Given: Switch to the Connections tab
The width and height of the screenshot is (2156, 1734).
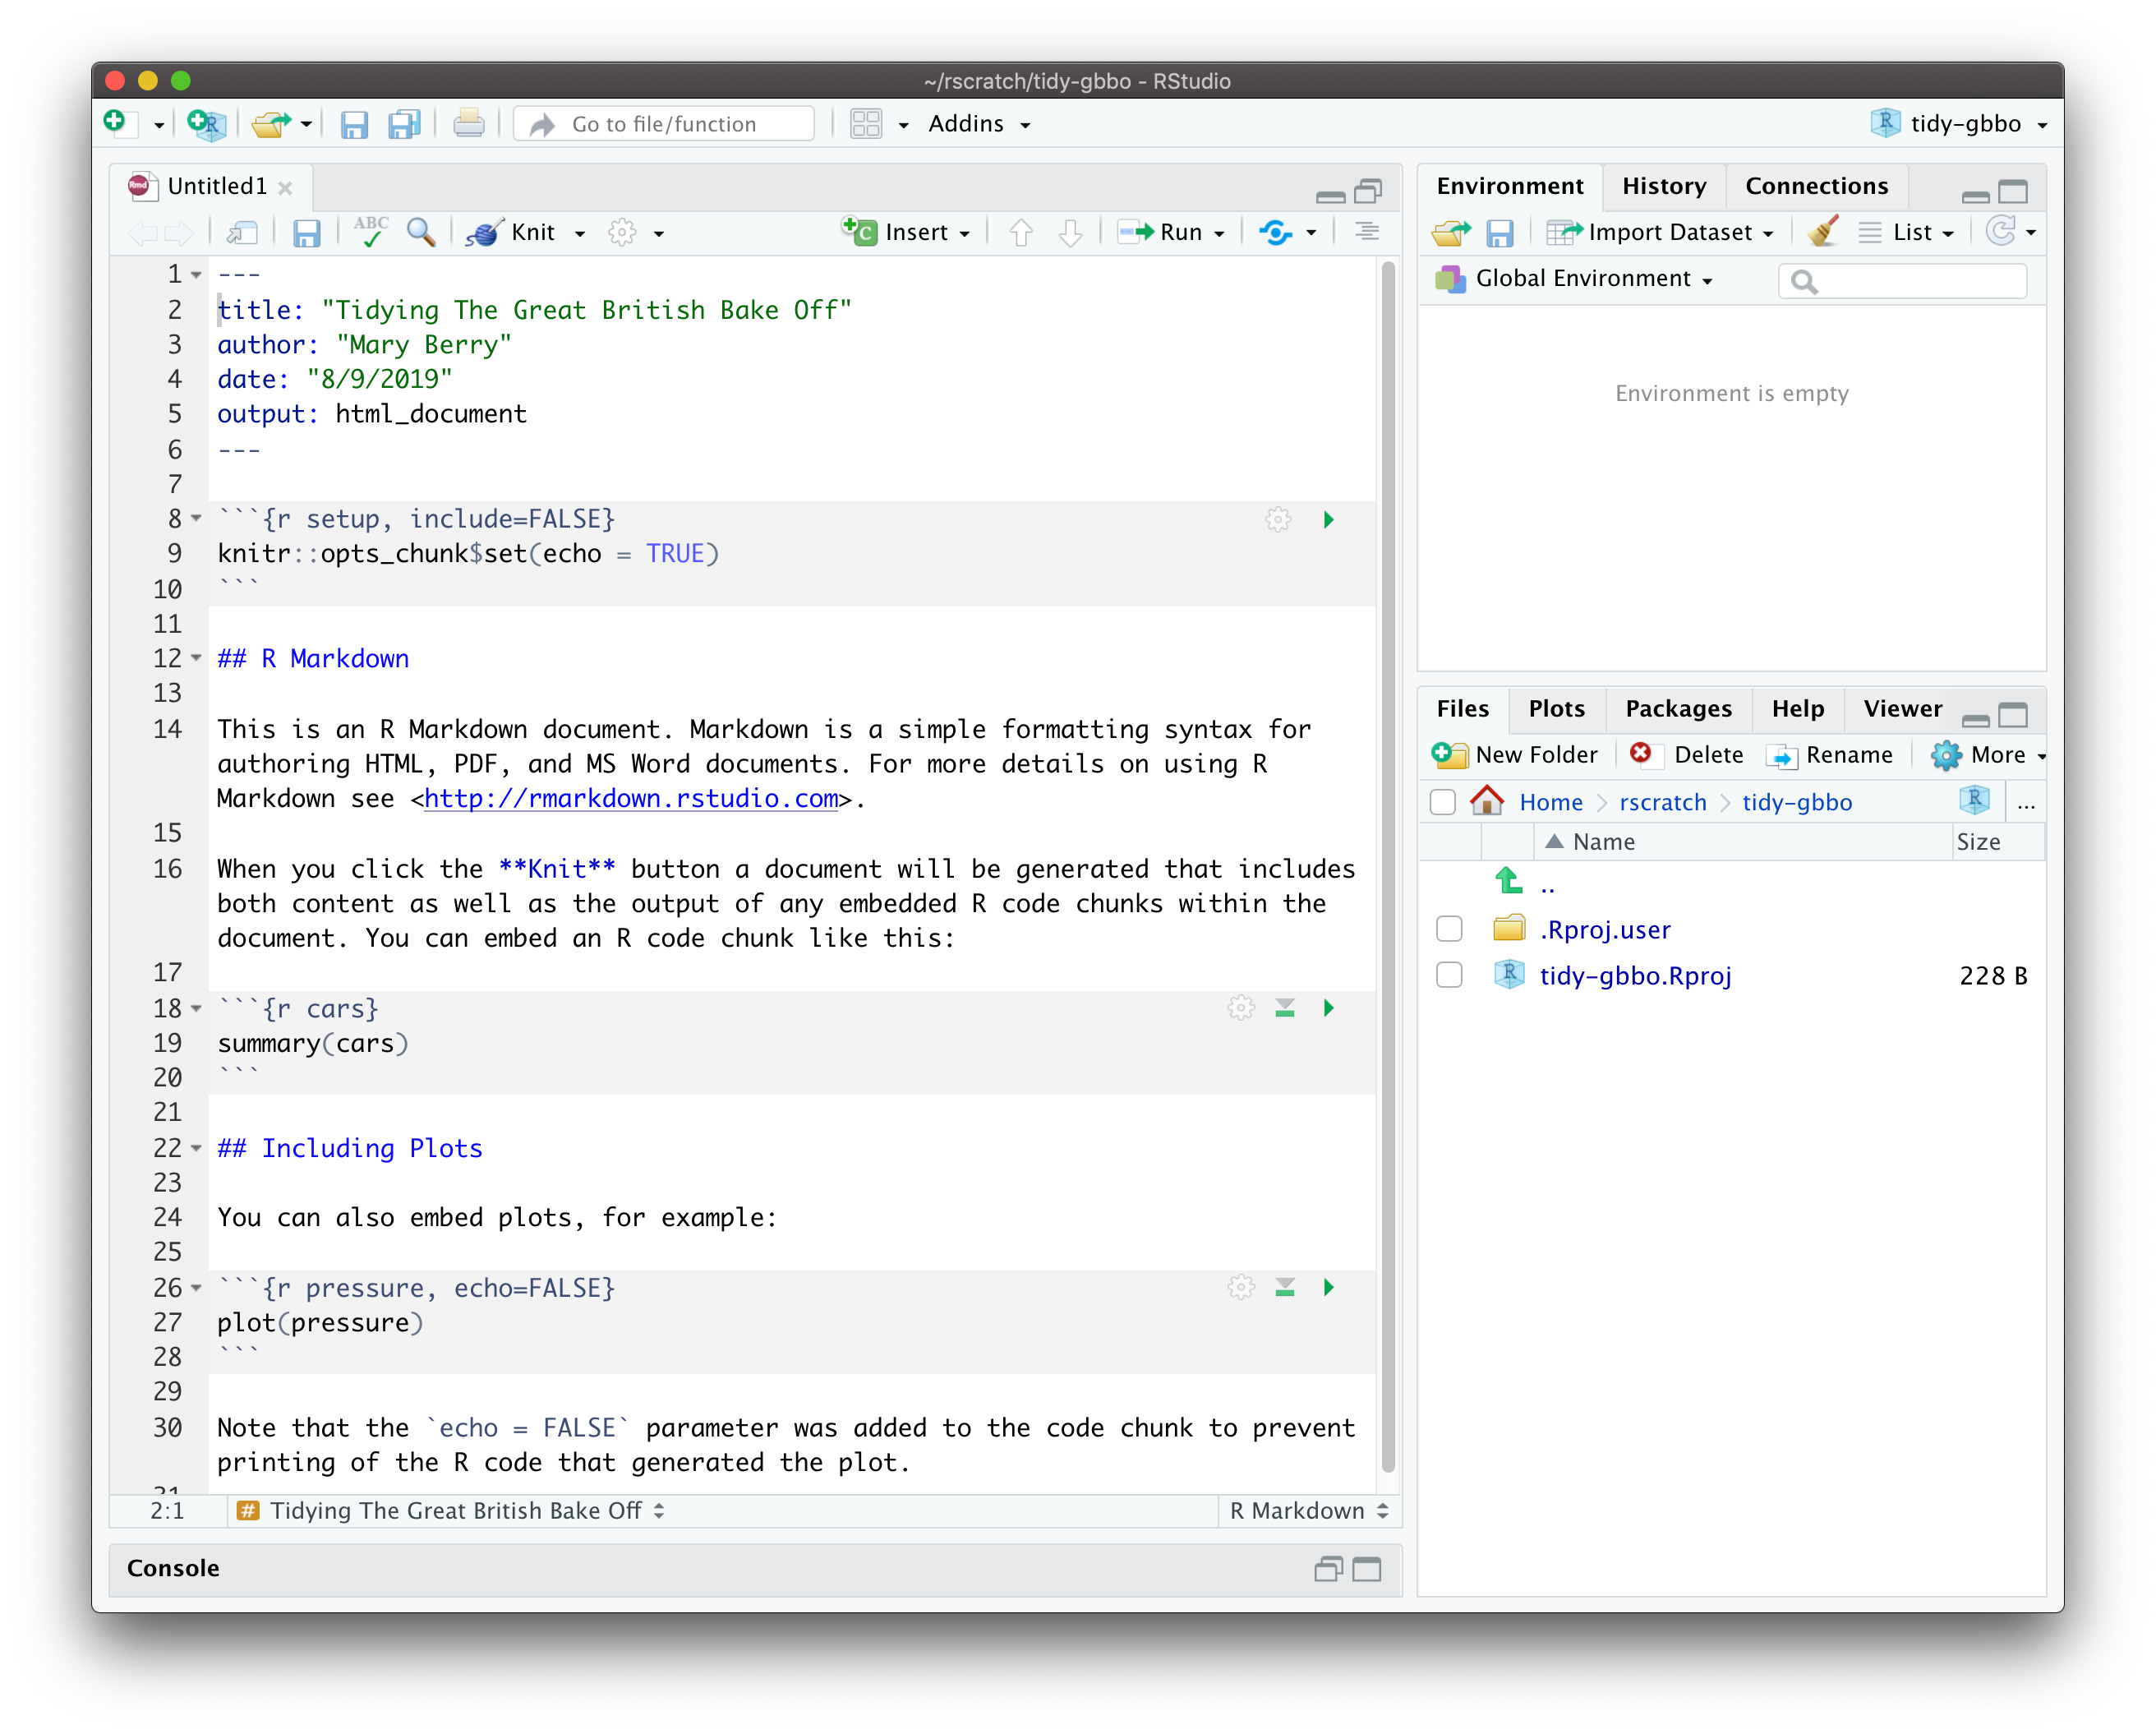Looking at the screenshot, I should [1816, 186].
